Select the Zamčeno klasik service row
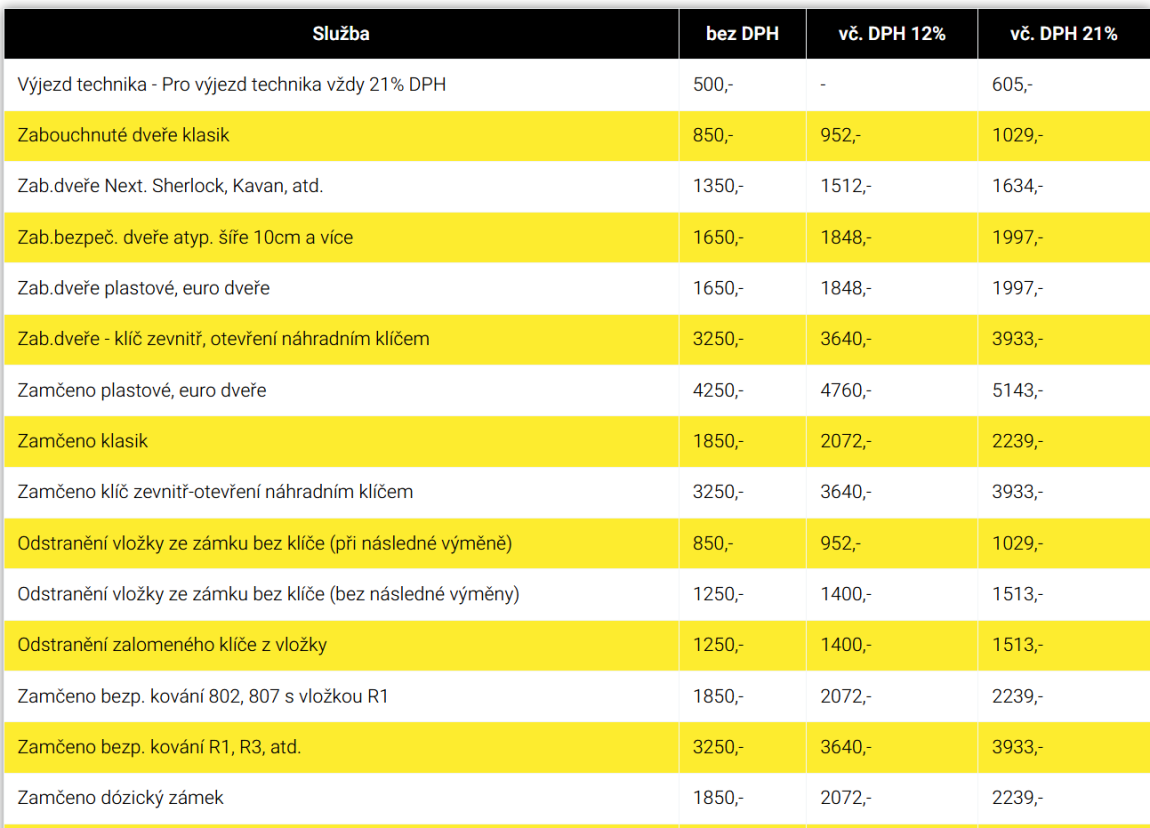1150x828 pixels. pyautogui.click(x=577, y=442)
